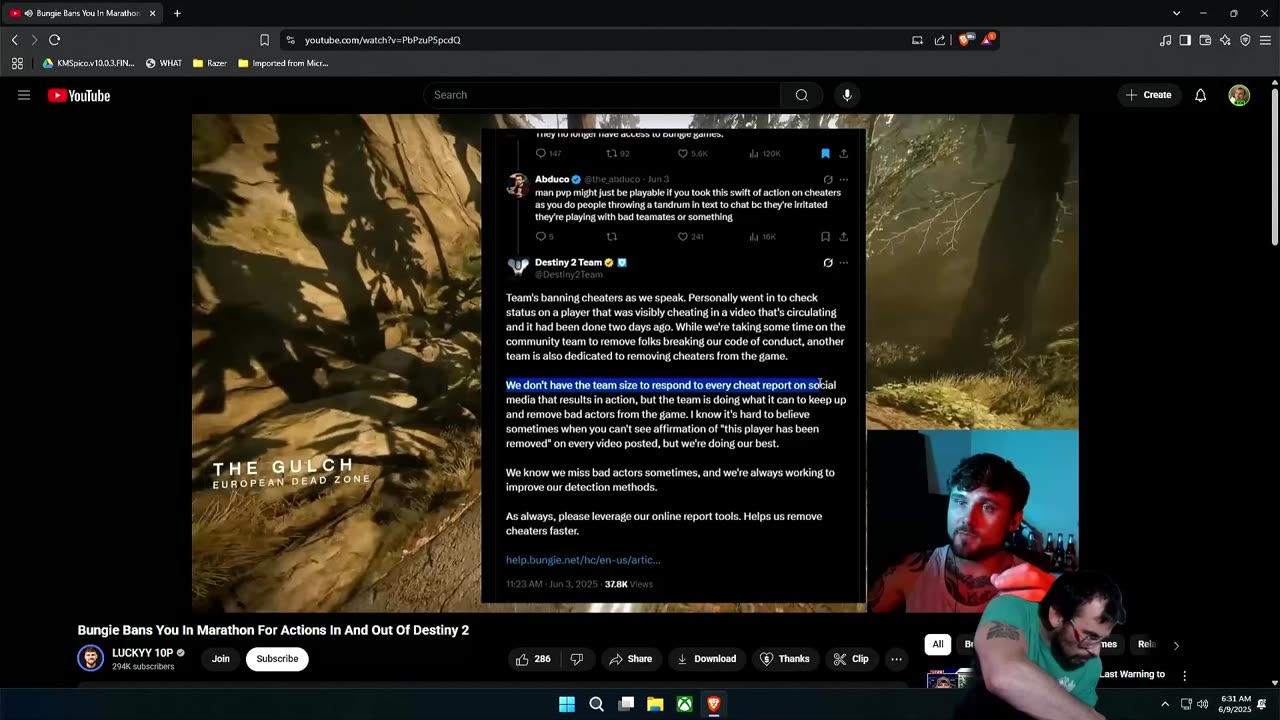Like the video with 286 likes

tap(534, 659)
